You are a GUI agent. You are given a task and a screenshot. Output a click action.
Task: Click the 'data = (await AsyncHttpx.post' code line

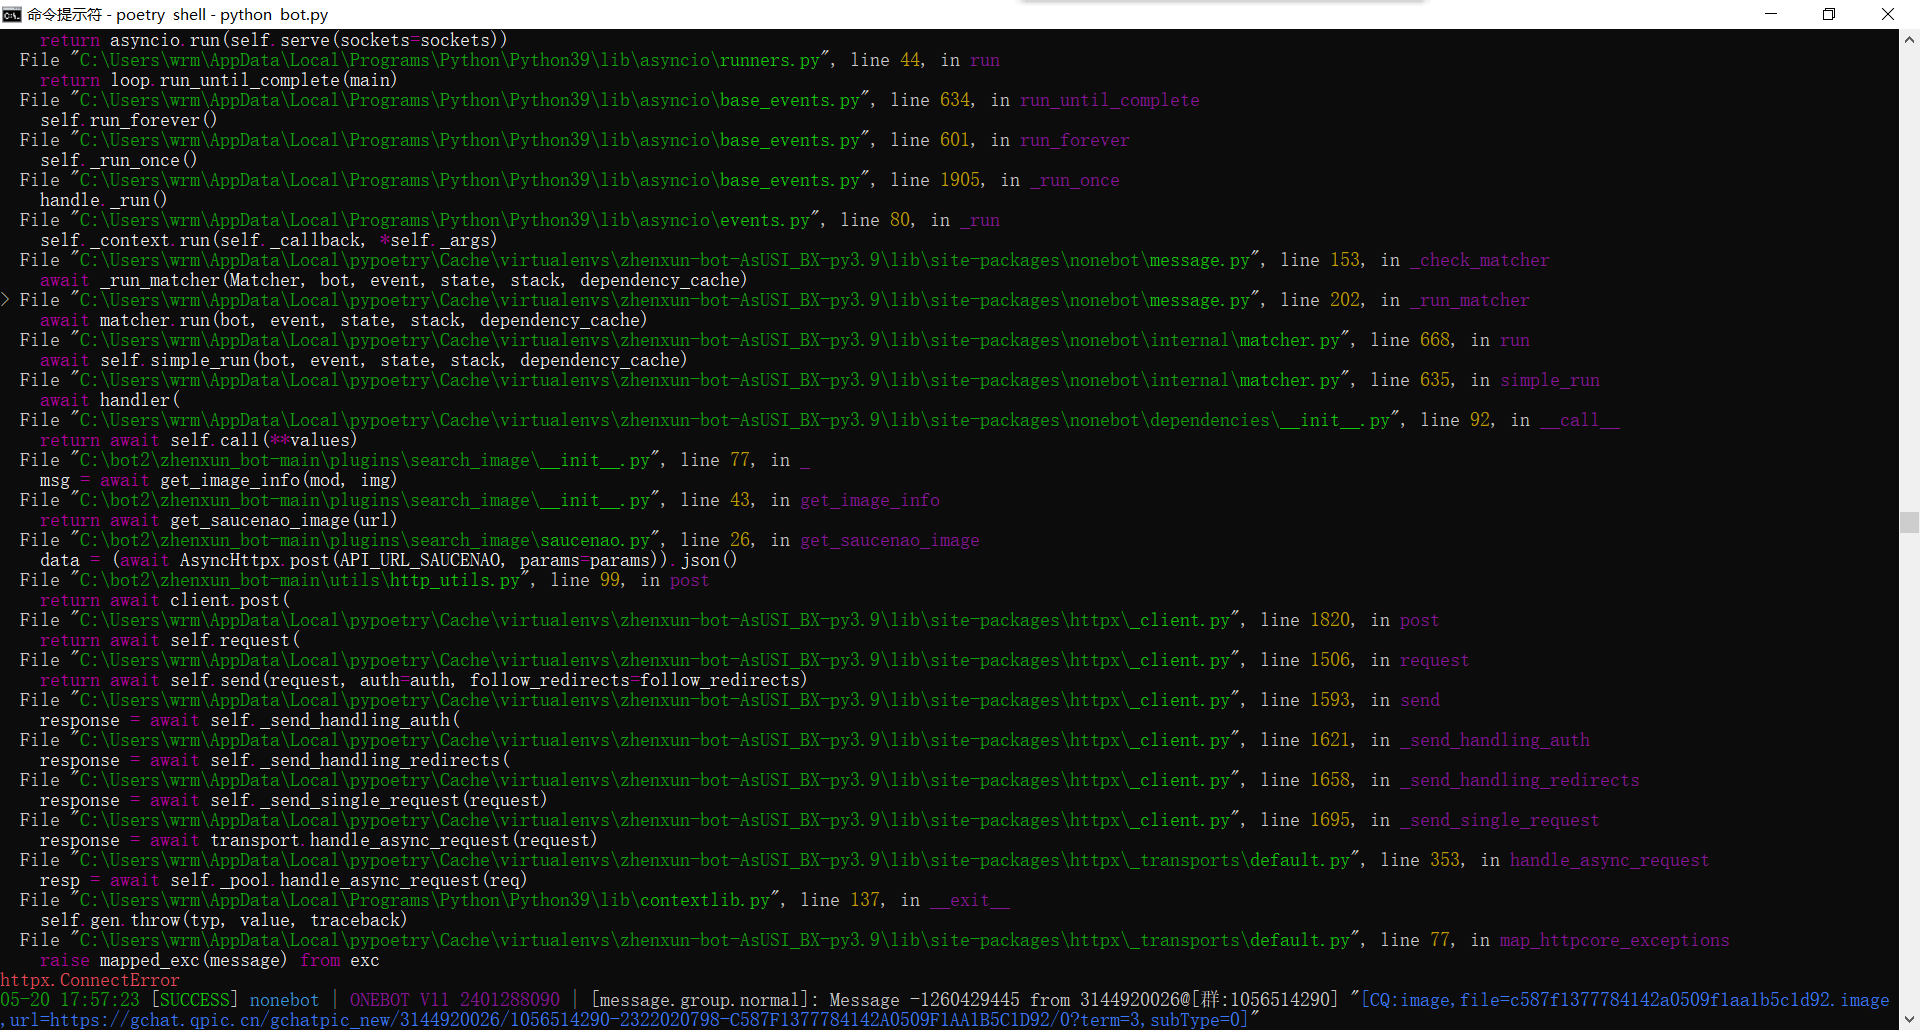[x=388, y=560]
